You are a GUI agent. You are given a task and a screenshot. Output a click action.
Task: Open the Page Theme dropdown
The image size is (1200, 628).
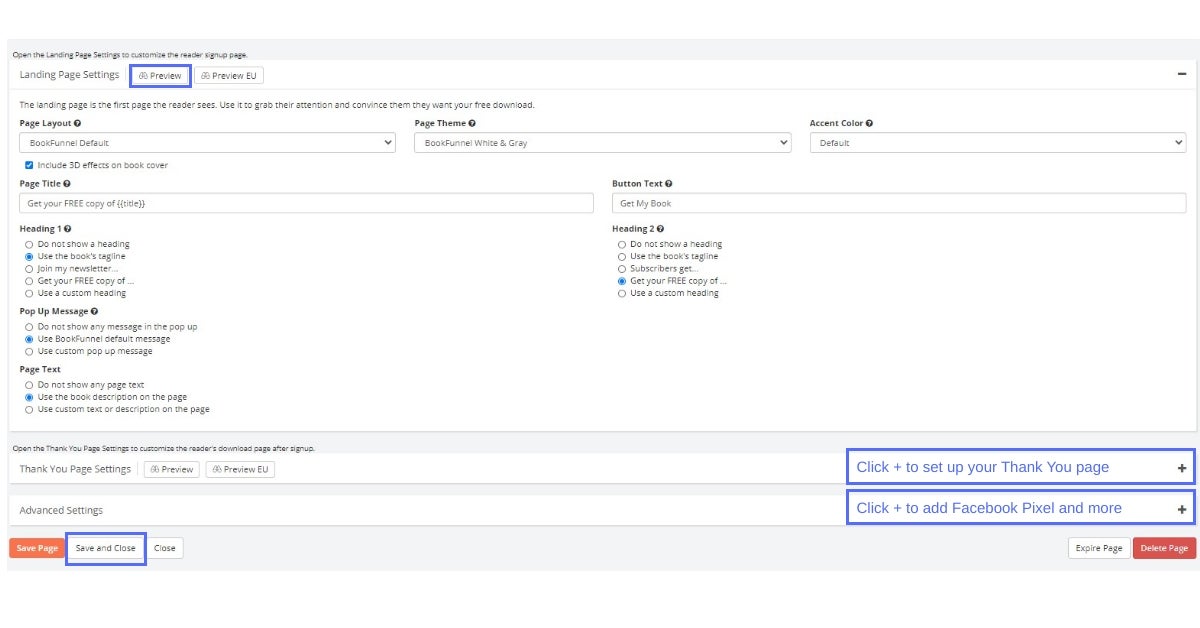pyautogui.click(x=602, y=143)
